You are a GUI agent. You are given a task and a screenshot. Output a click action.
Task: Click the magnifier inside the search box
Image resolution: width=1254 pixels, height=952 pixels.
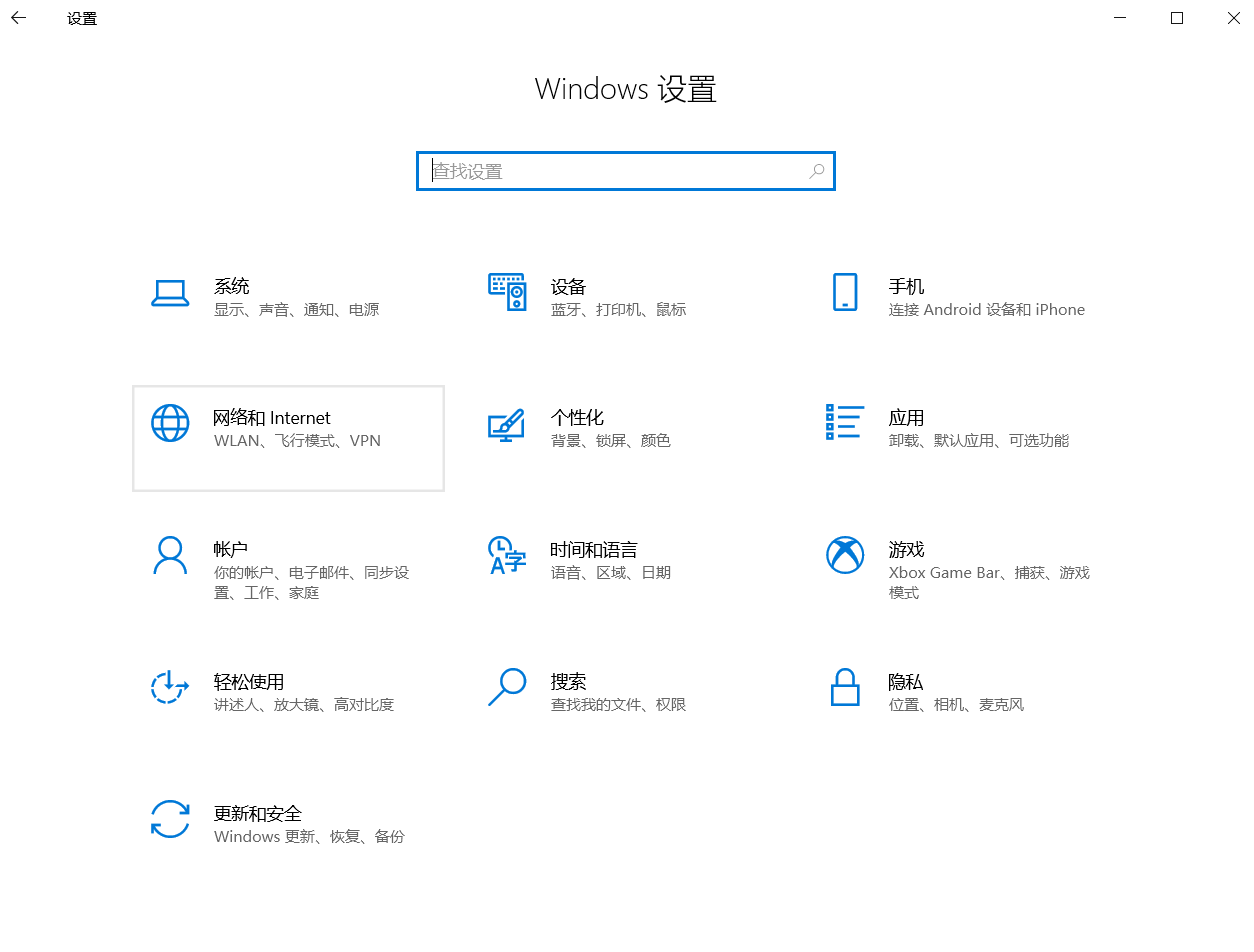click(816, 170)
